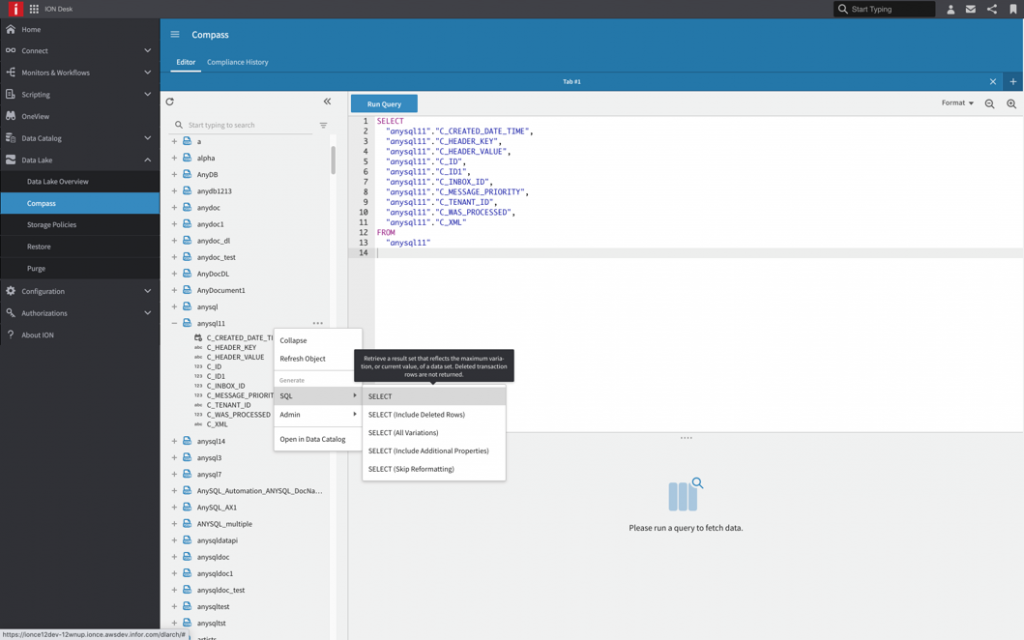This screenshot has width=1024, height=640.
Task: Open the mail inbox icon in top bar
Action: click(970, 9)
